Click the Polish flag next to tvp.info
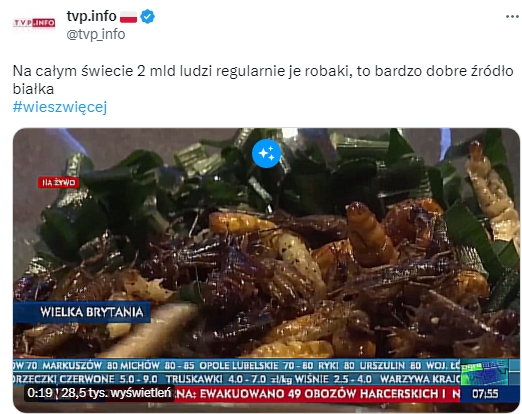This screenshot has height=414, width=522. tap(128, 17)
